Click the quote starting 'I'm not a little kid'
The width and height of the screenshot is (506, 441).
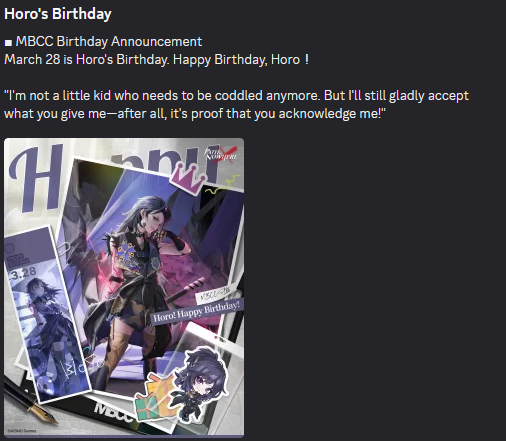(236, 96)
